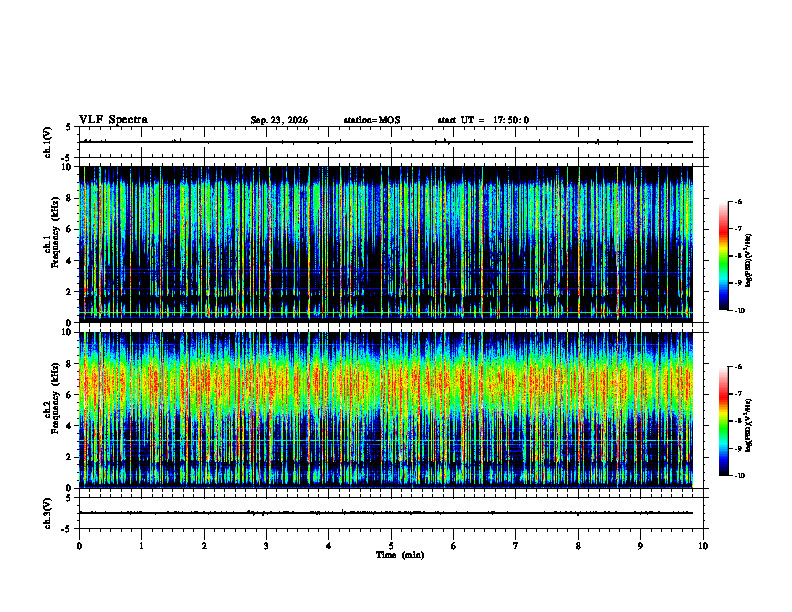
Task: Click the 3 minute tick label
Action: point(266,546)
